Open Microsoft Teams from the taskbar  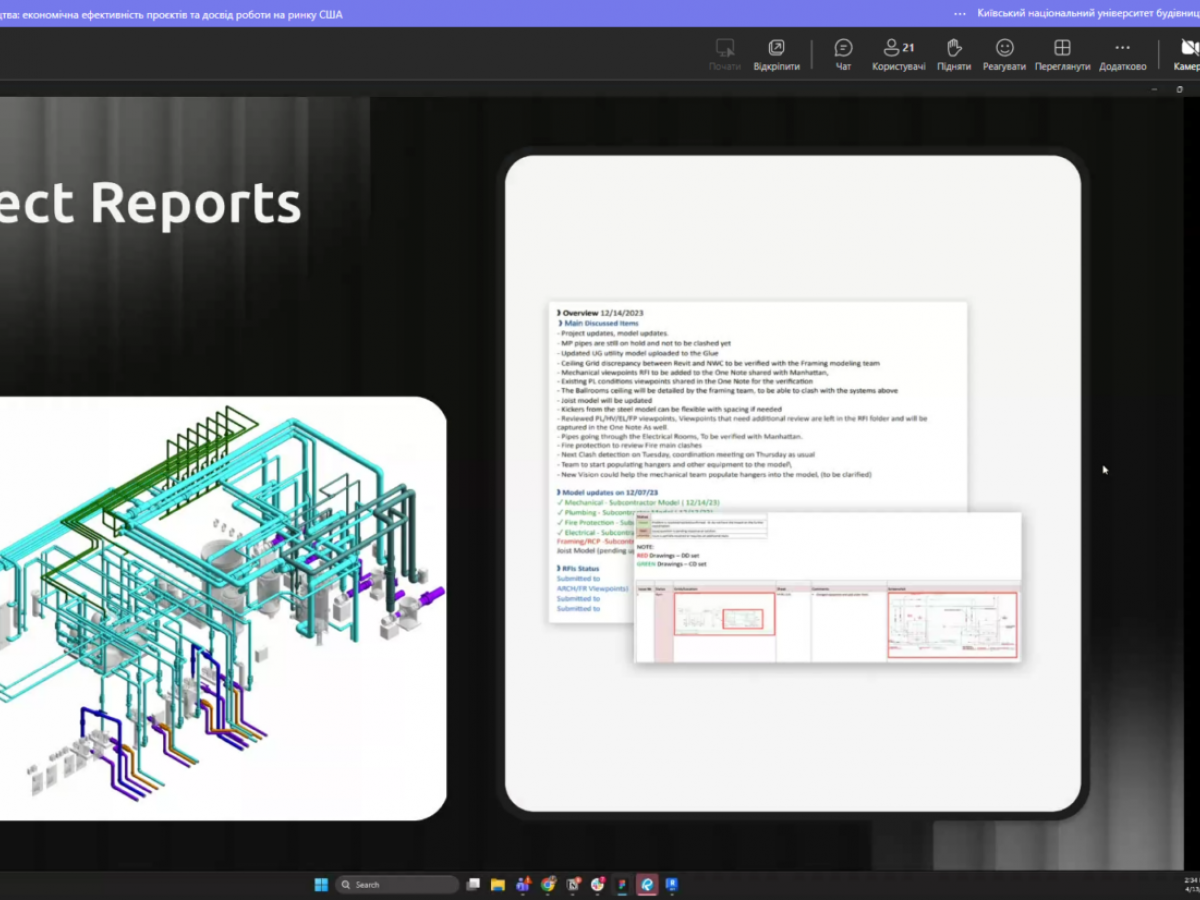523,885
